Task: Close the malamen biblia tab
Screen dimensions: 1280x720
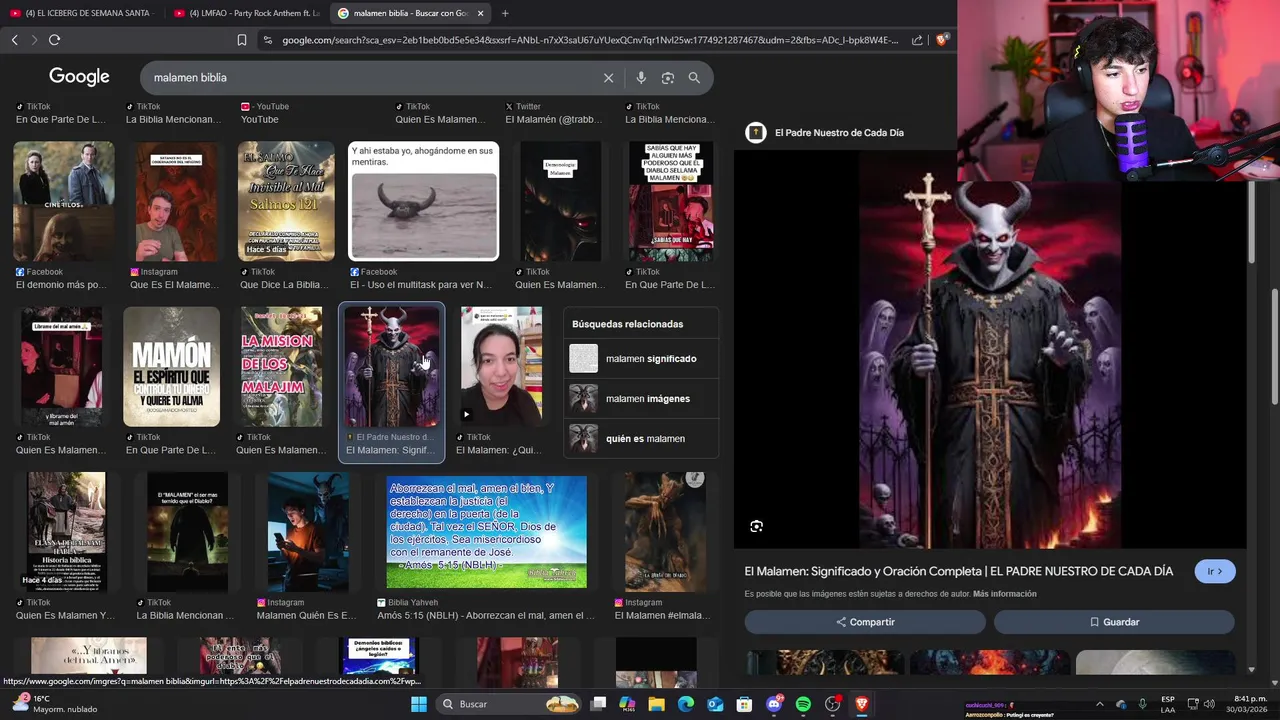Action: 480,13
